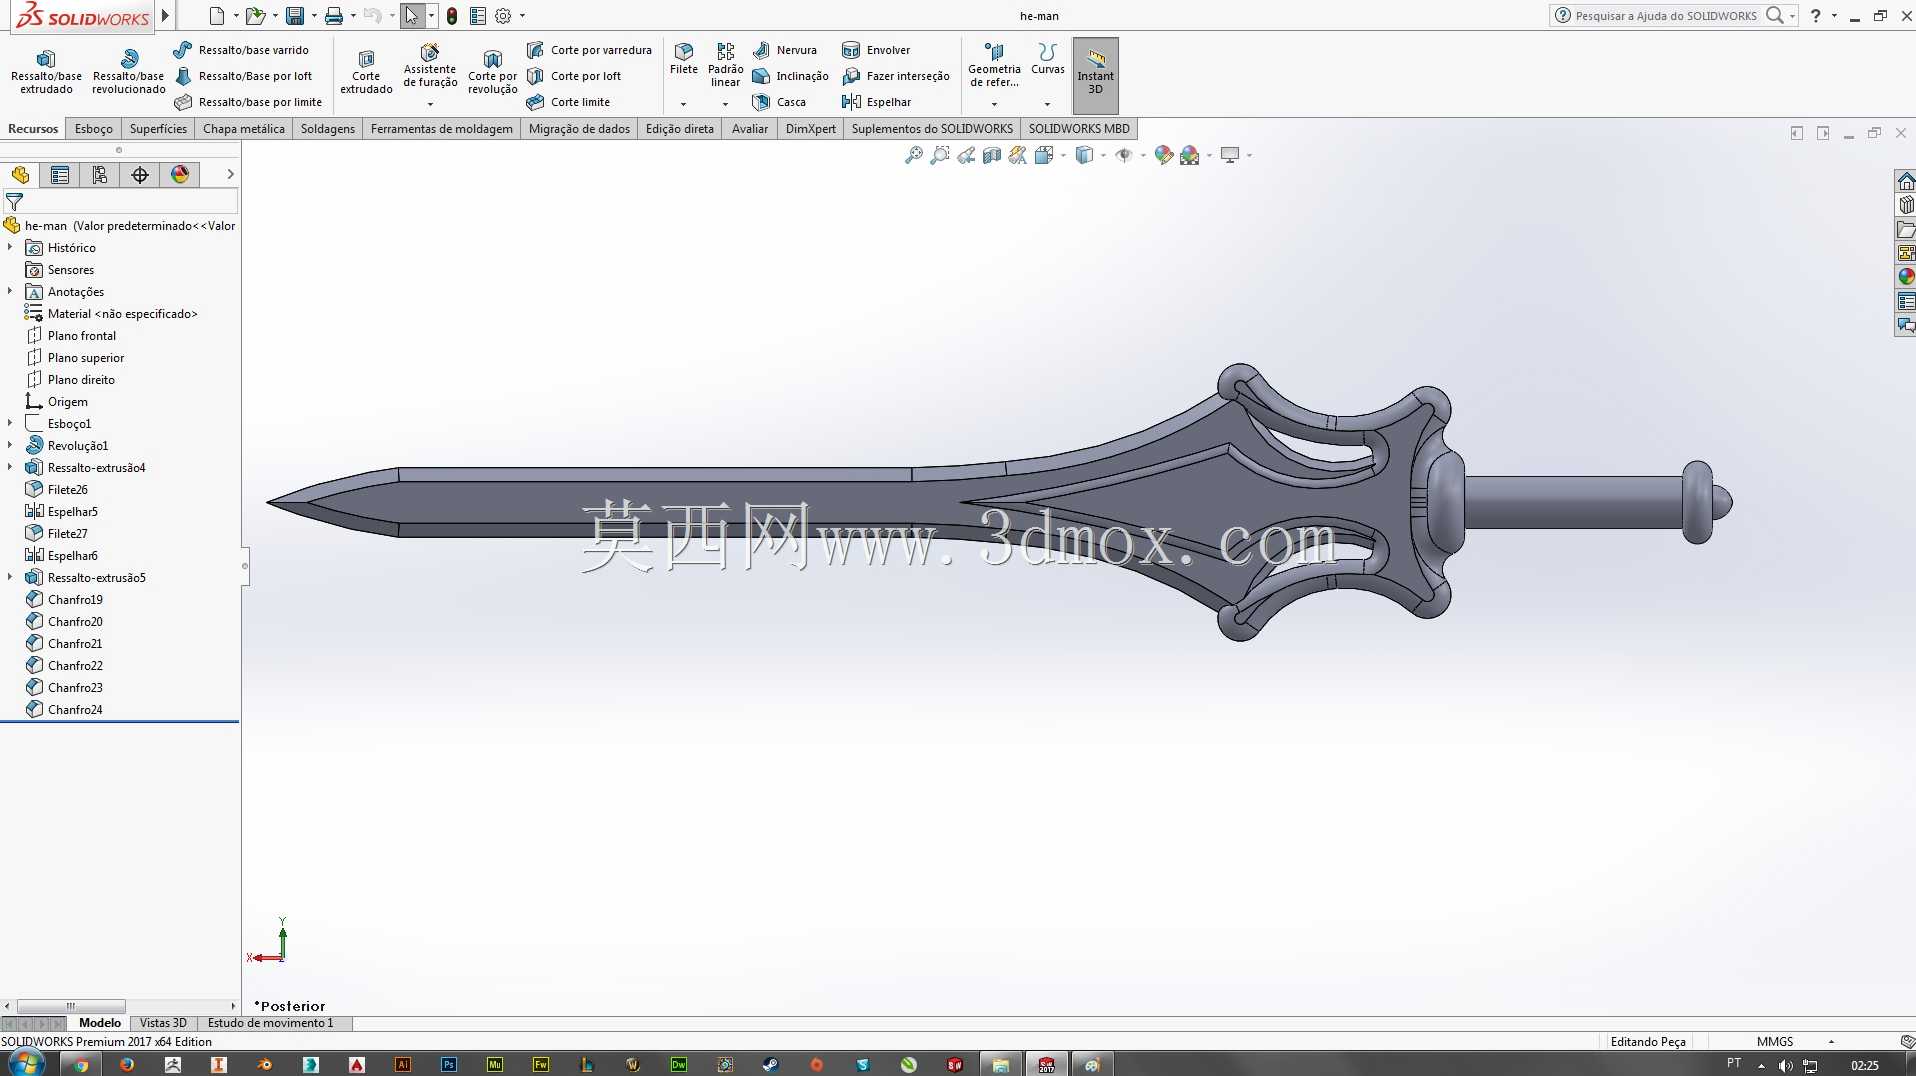Open the DisplayManager panel tab

pyautogui.click(x=180, y=175)
